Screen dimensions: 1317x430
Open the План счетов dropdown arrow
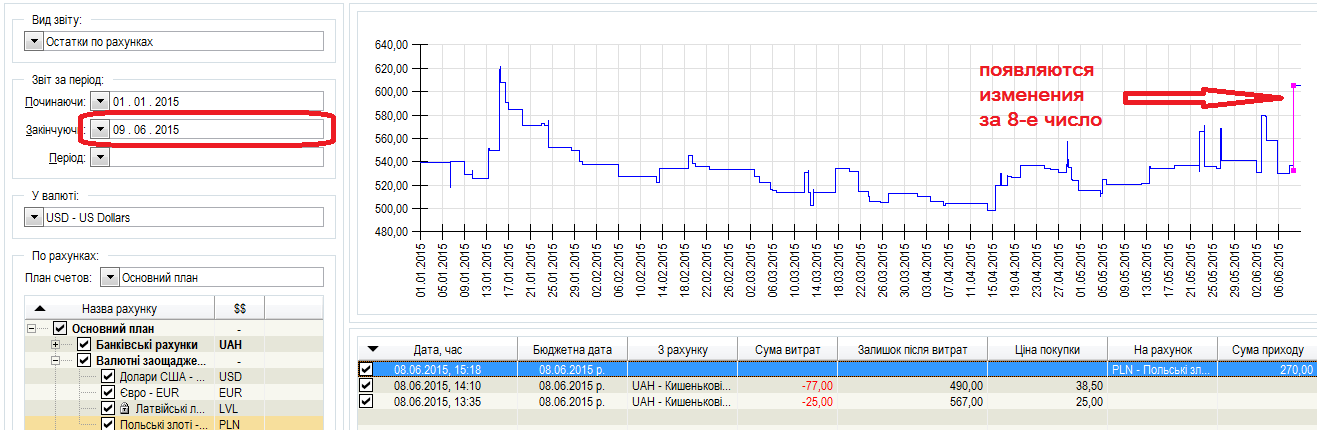[110, 277]
